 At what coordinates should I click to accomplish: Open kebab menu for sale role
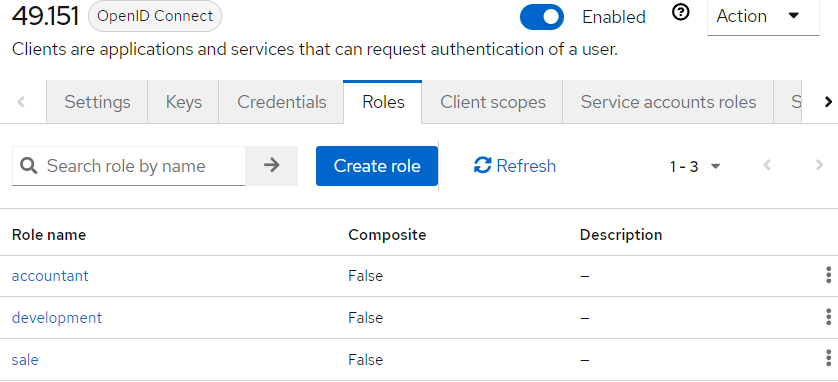click(x=828, y=359)
